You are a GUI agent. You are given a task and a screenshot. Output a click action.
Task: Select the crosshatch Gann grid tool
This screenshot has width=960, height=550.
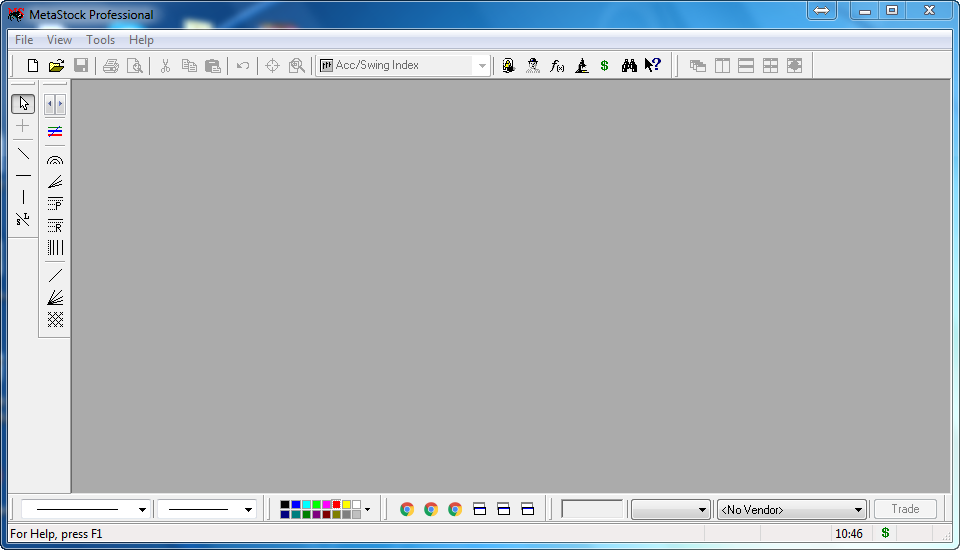55,319
